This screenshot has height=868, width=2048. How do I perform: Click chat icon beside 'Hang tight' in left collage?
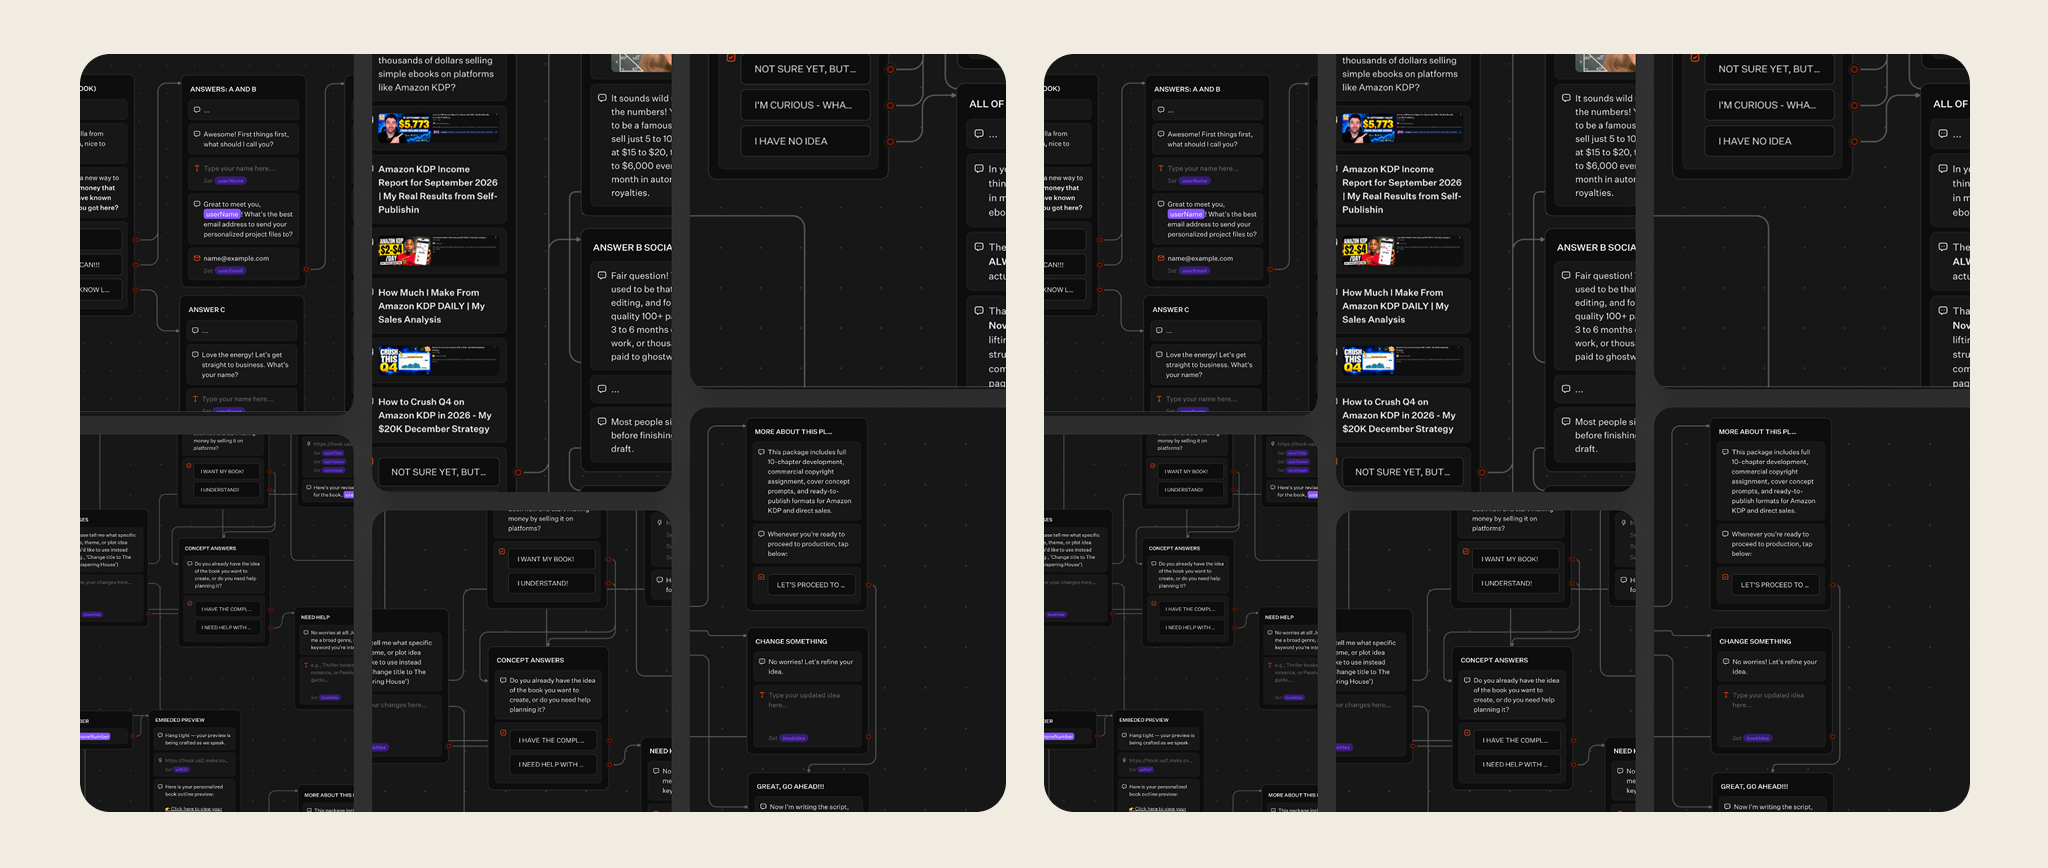[x=160, y=735]
